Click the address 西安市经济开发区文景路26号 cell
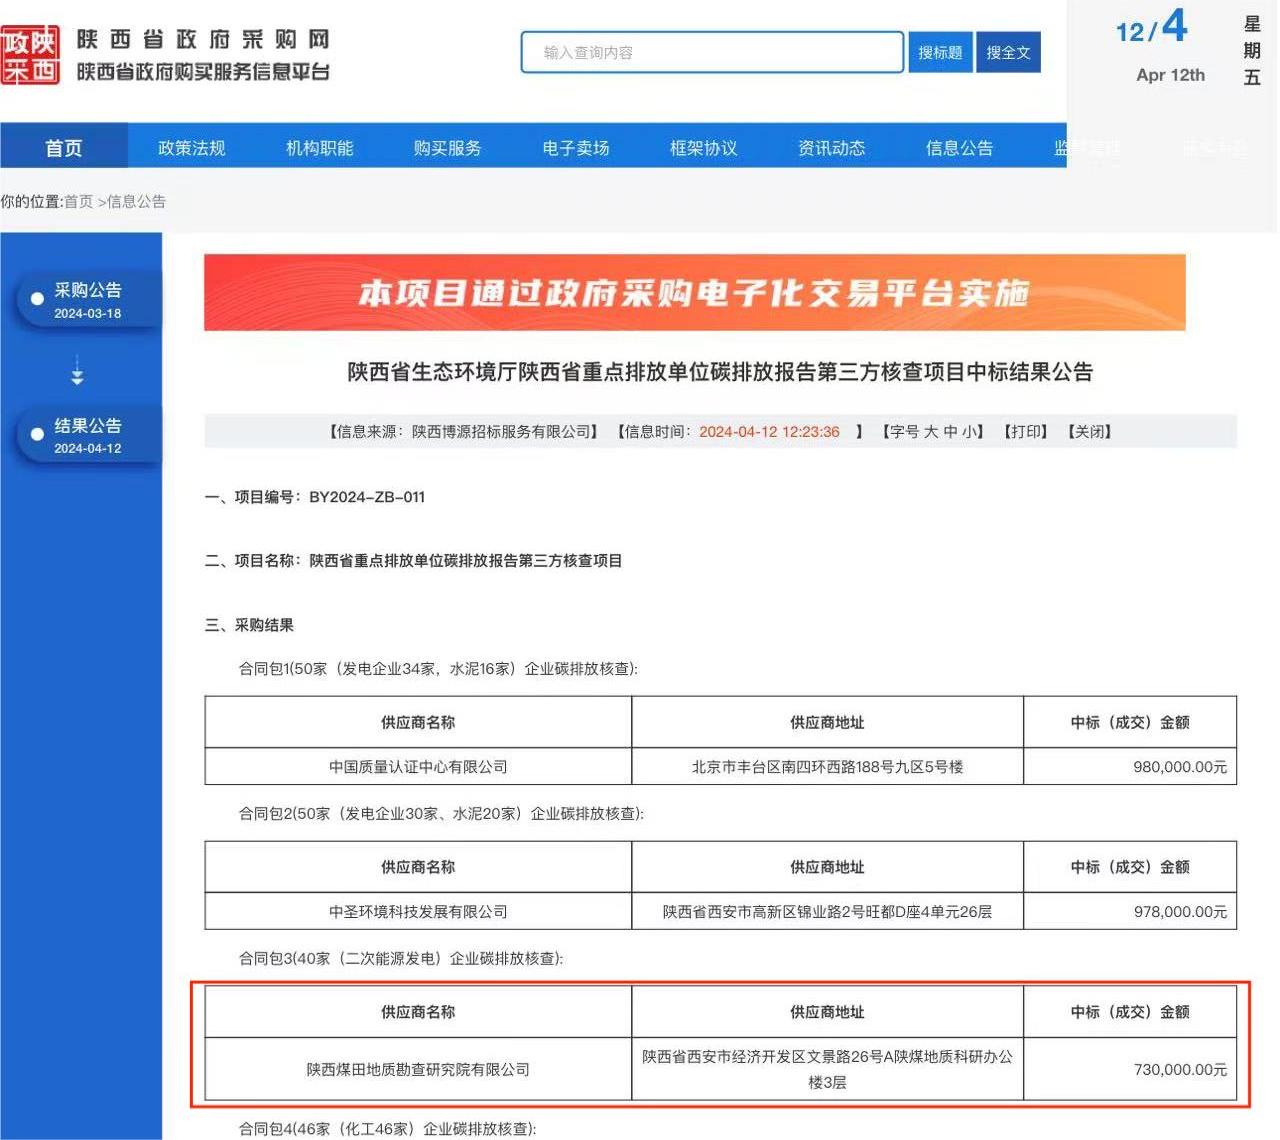Screen dimensions: 1280x1140 [827, 1069]
